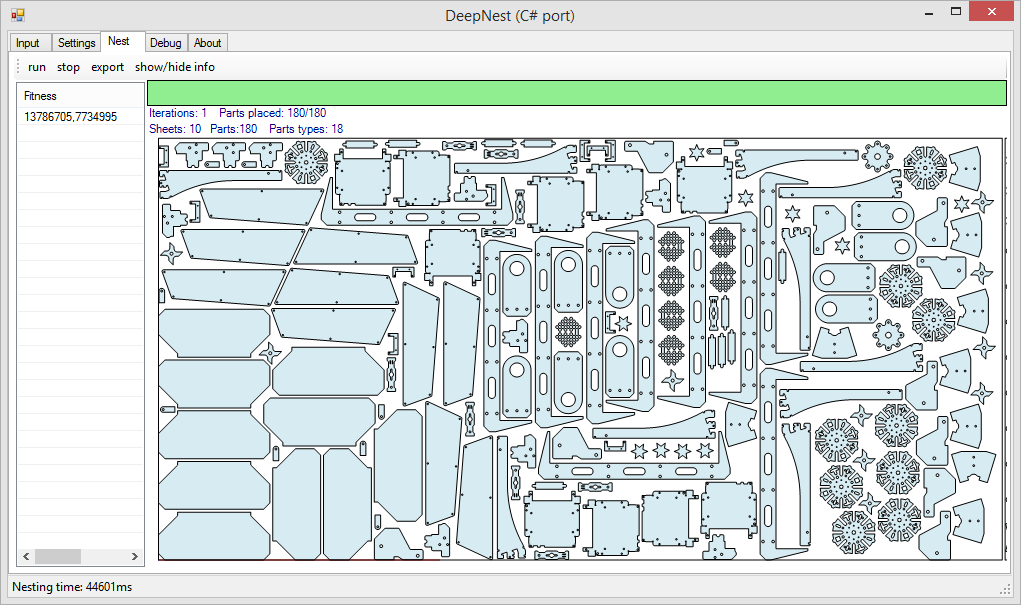Go to the Debug tab
Viewport: 1021px width, 605px height.
165,43
